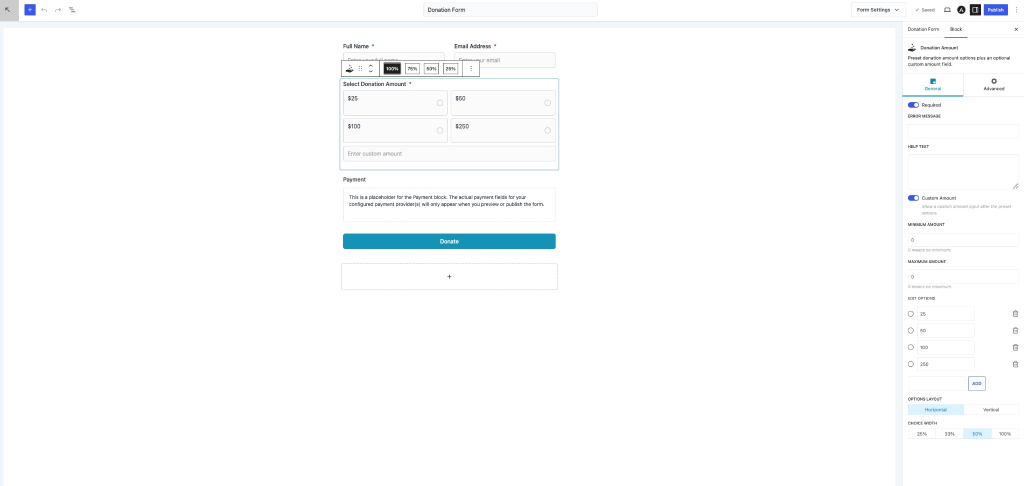This screenshot has width=1024, height=486.
Task: Open the Form Settings dropdown
Action: (x=878, y=10)
